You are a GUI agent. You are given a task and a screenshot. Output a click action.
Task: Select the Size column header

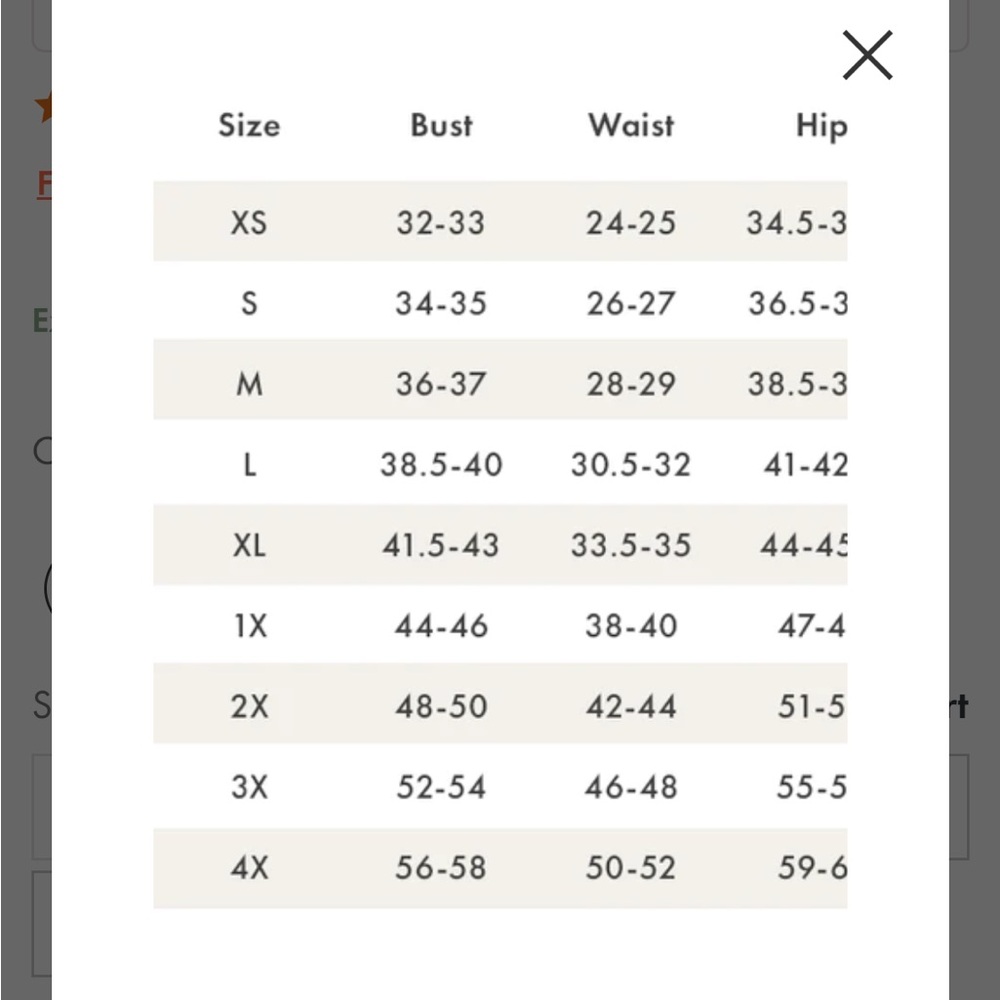click(x=249, y=125)
